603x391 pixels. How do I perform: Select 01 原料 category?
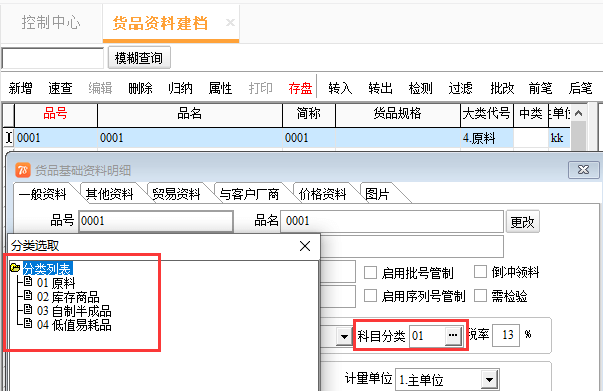tap(56, 283)
